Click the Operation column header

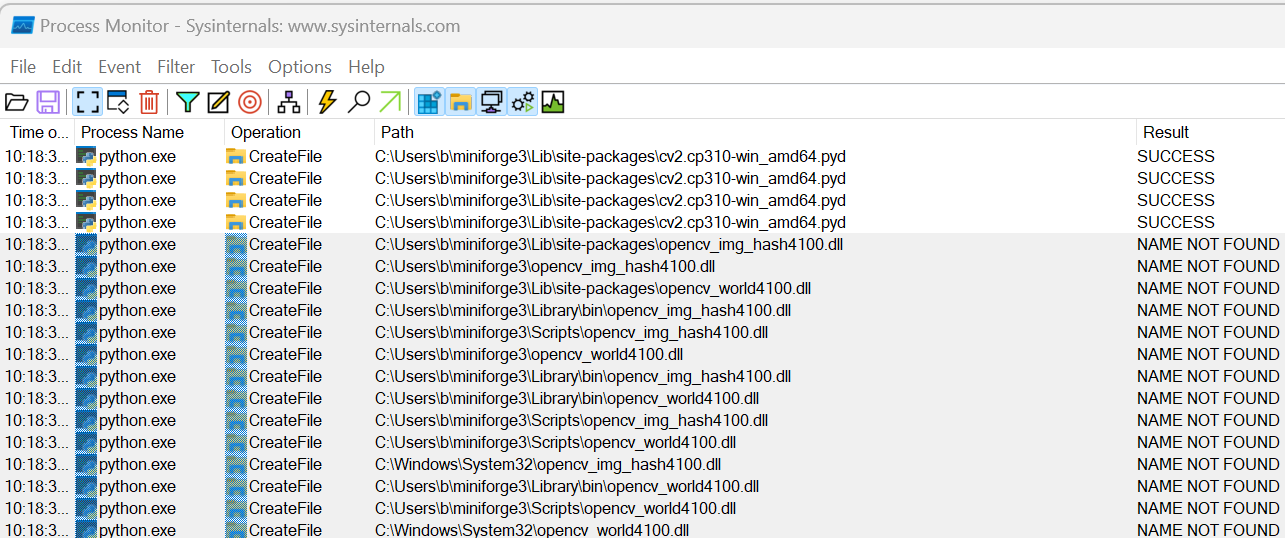tap(300, 132)
